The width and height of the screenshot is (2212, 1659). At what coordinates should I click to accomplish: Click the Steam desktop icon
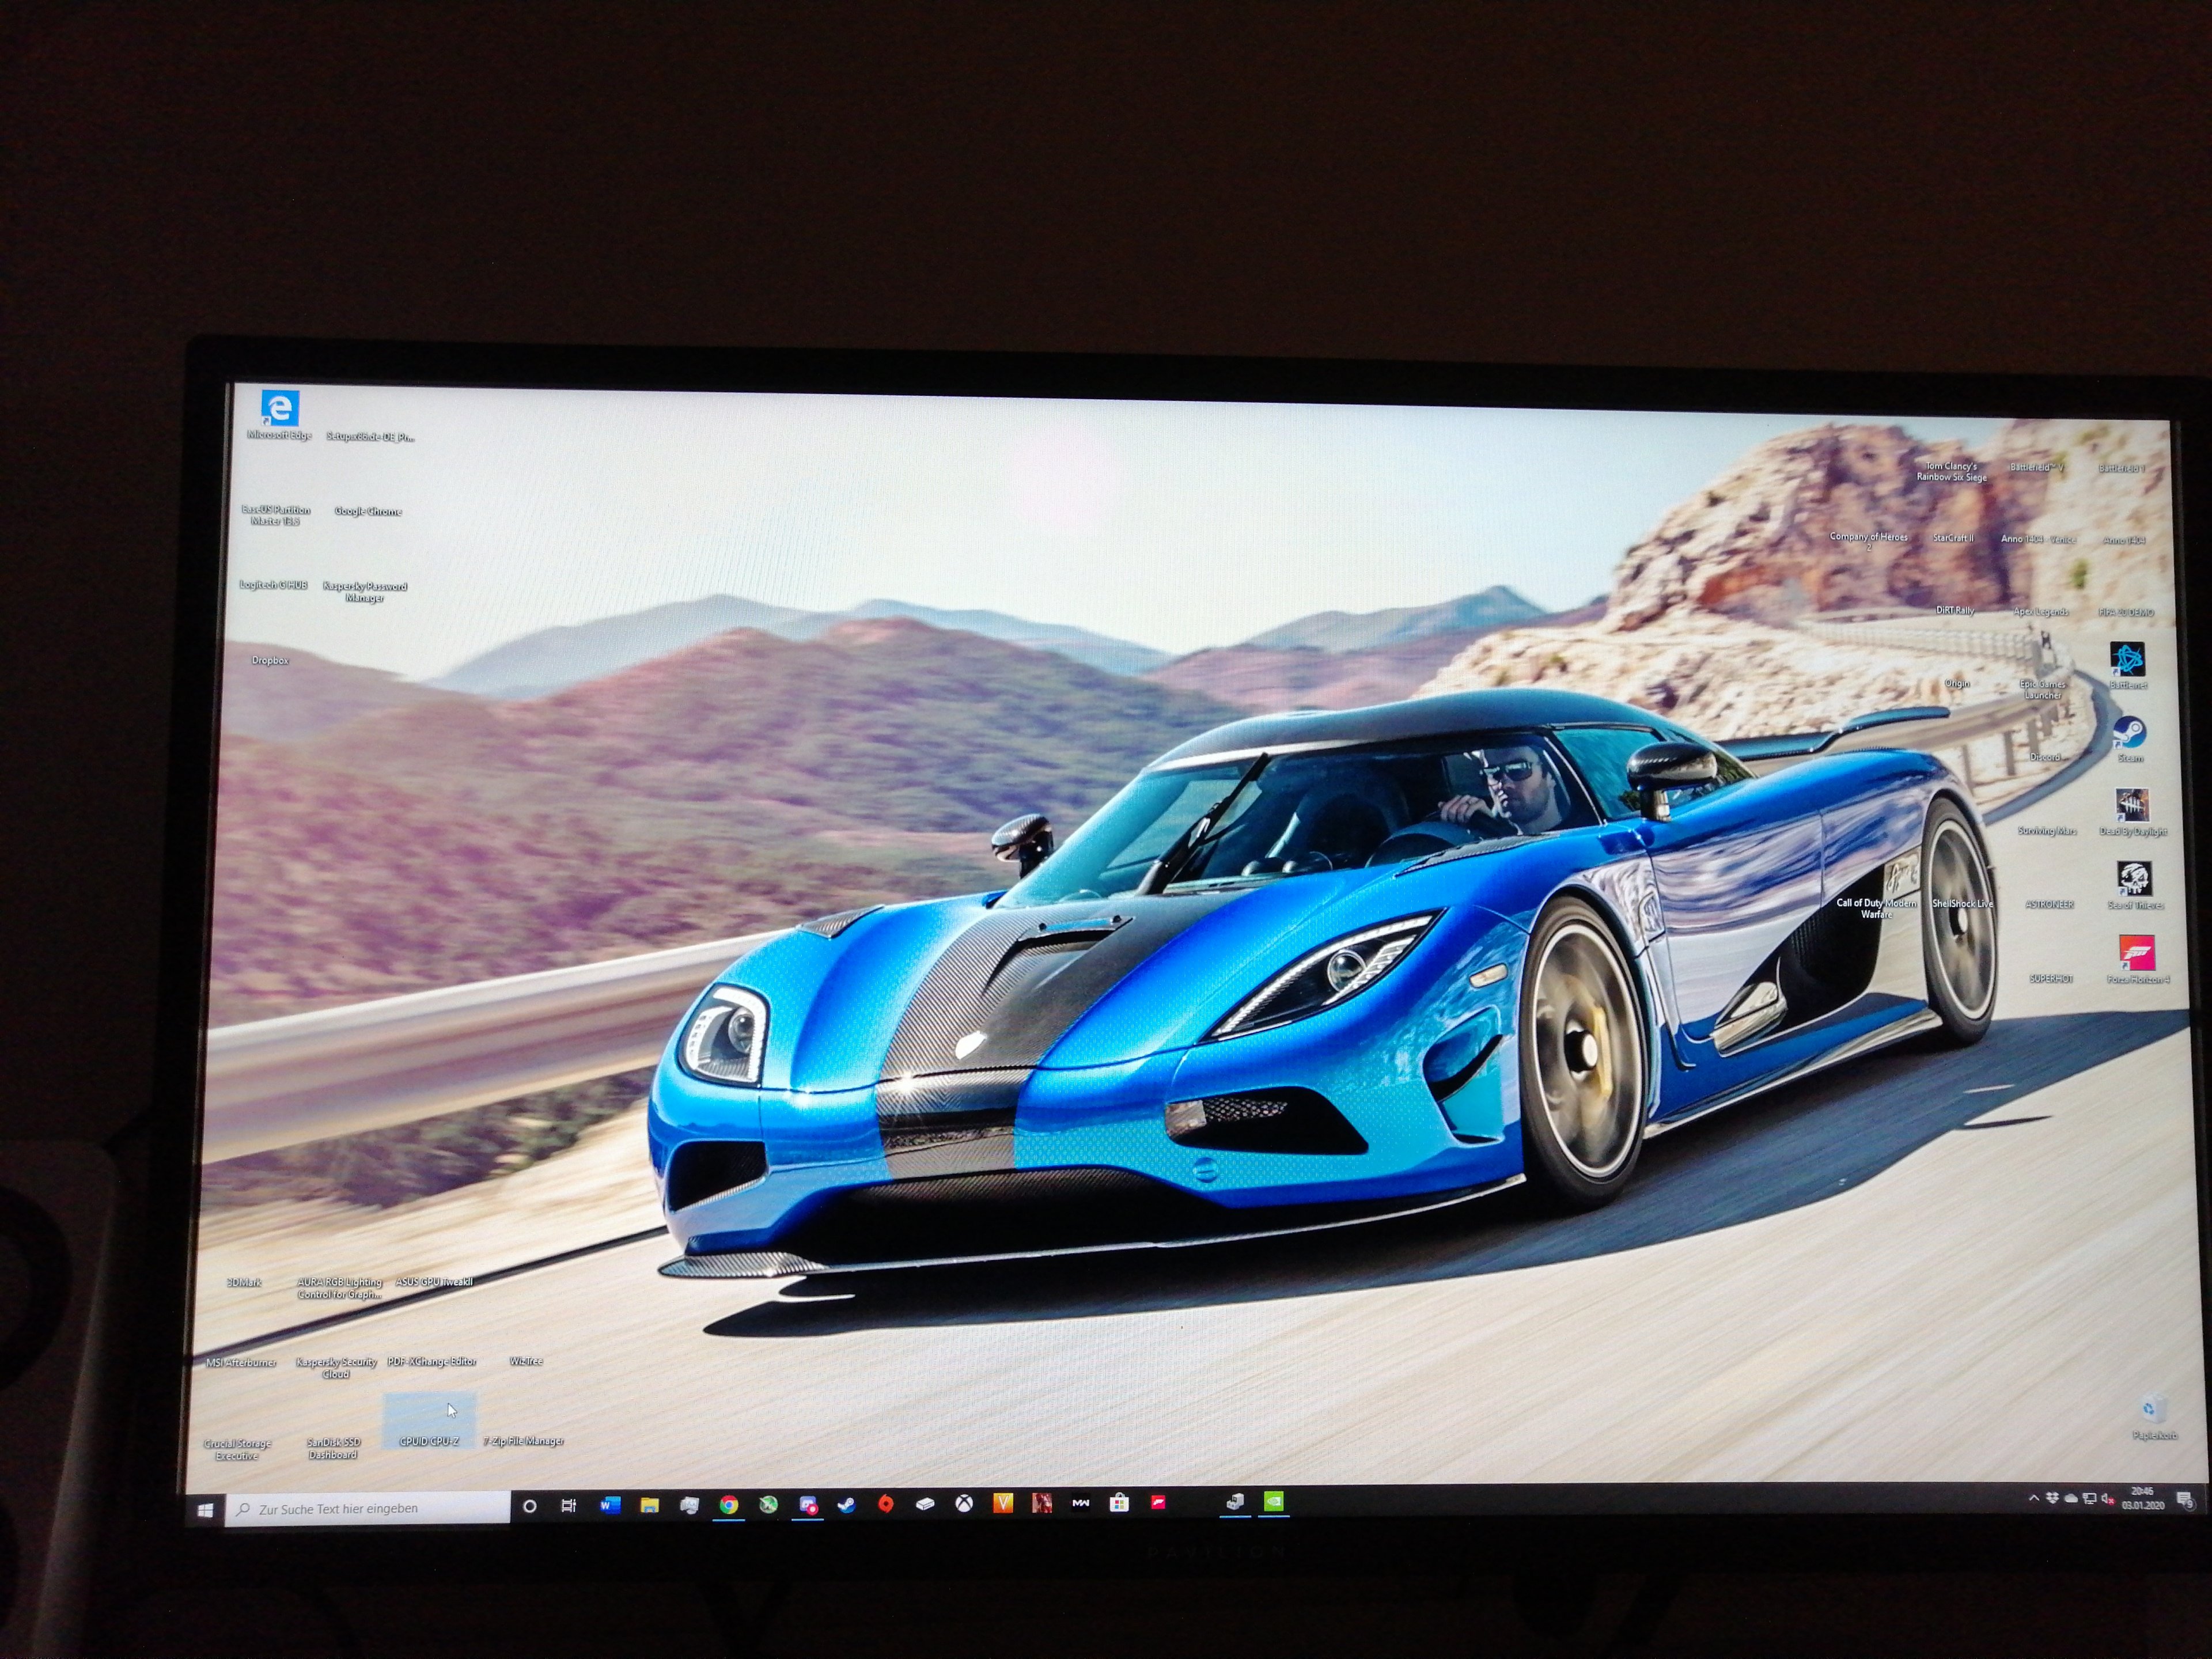(2129, 733)
